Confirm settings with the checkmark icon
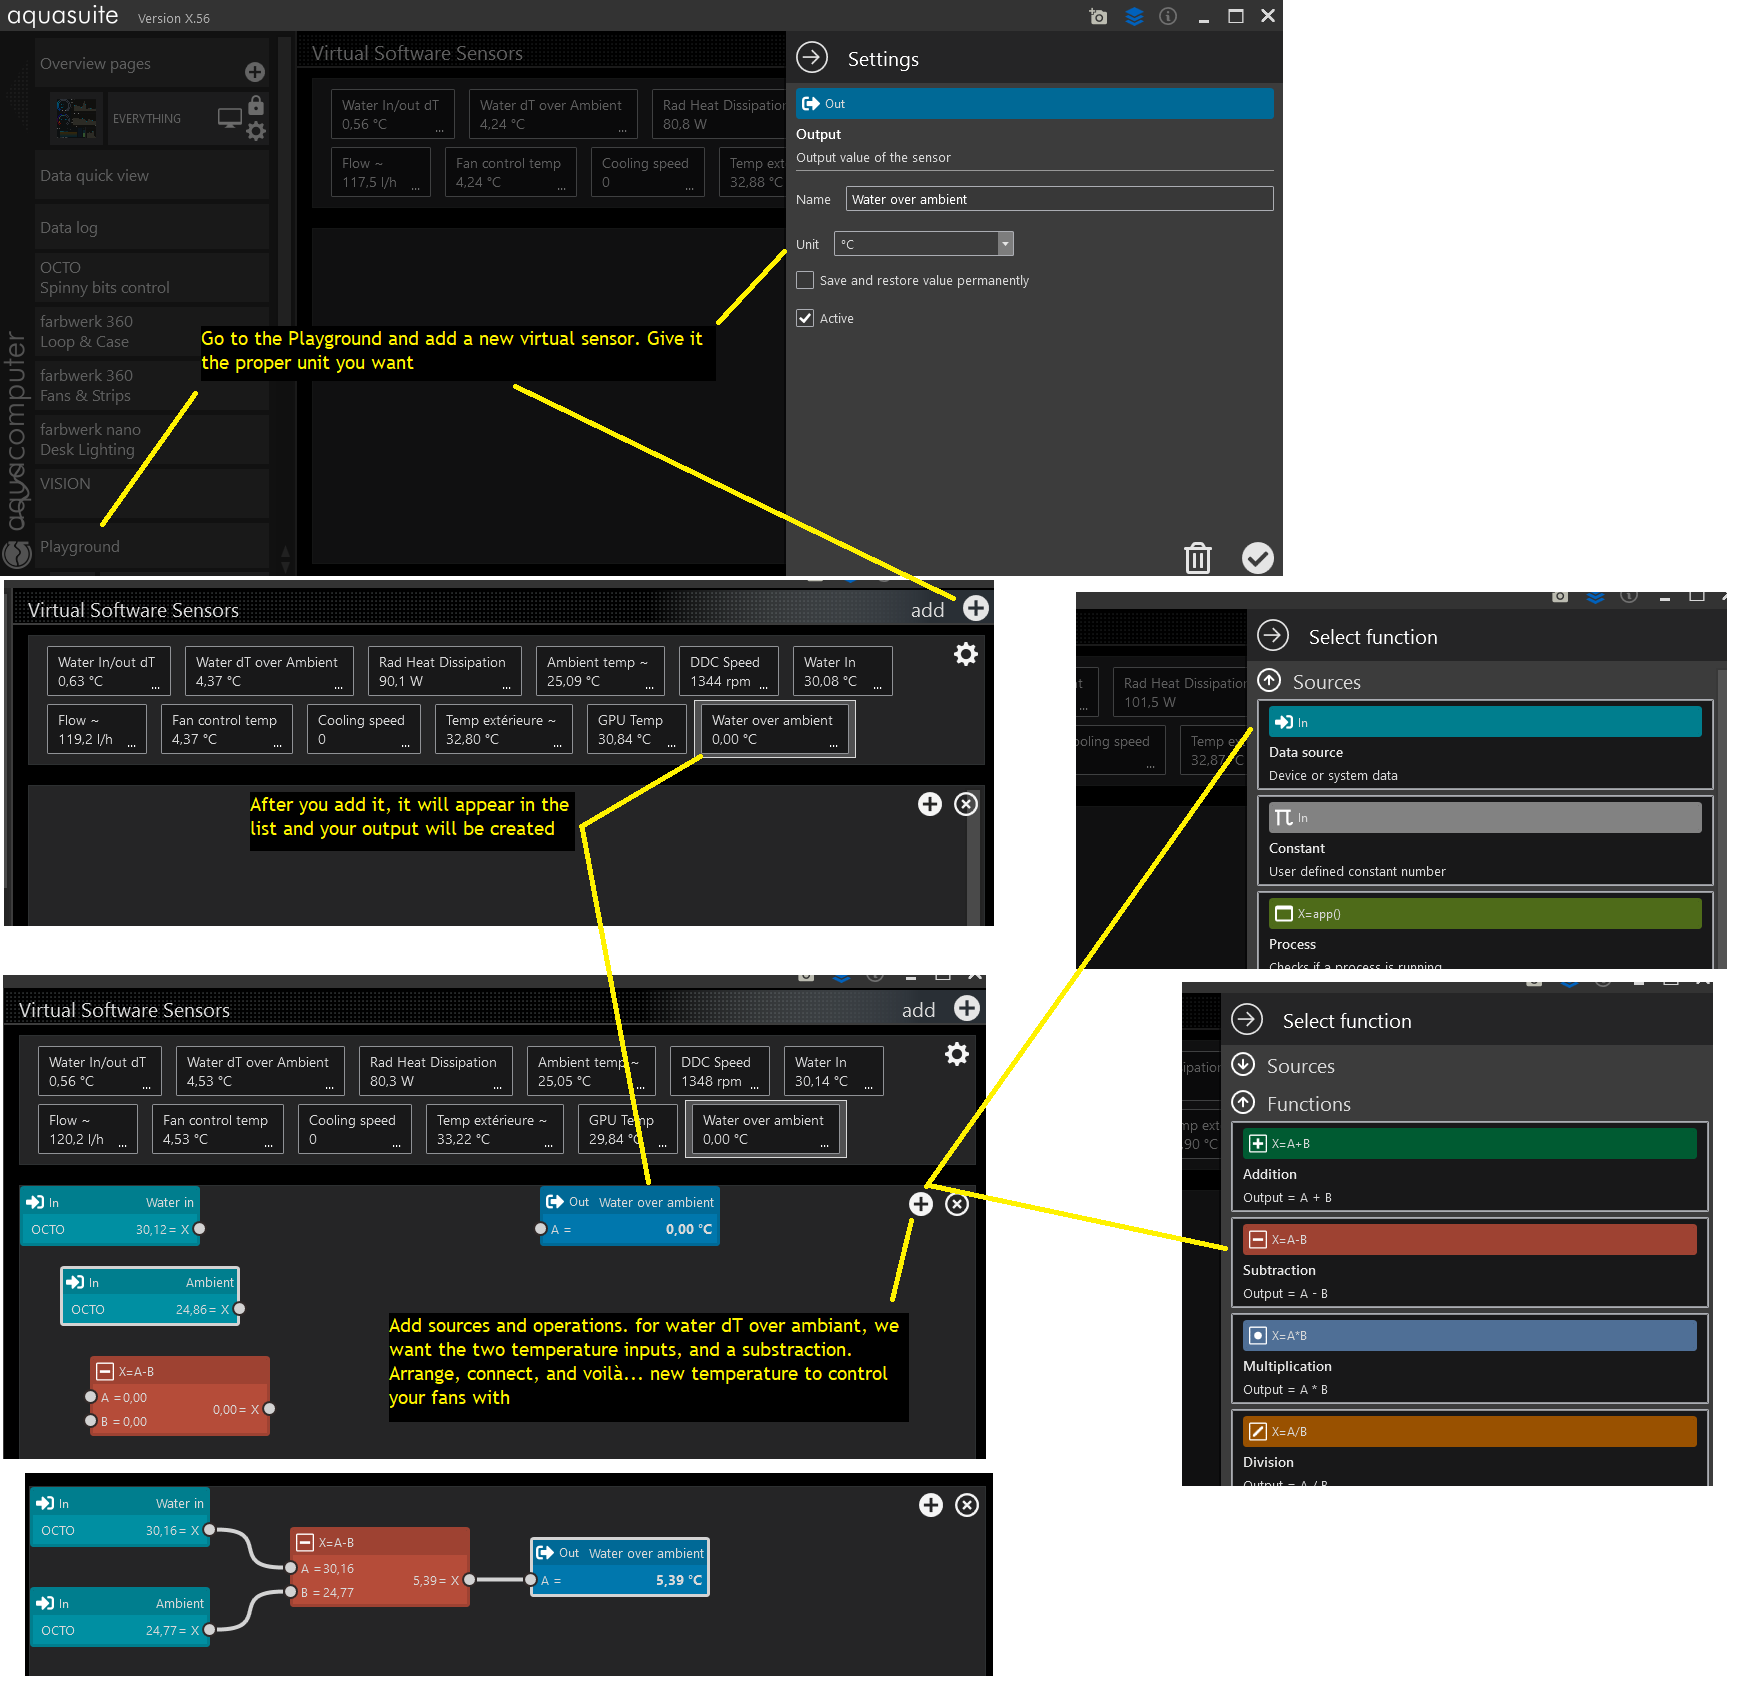Screen dimensions: 1744x1700 [x=1258, y=557]
